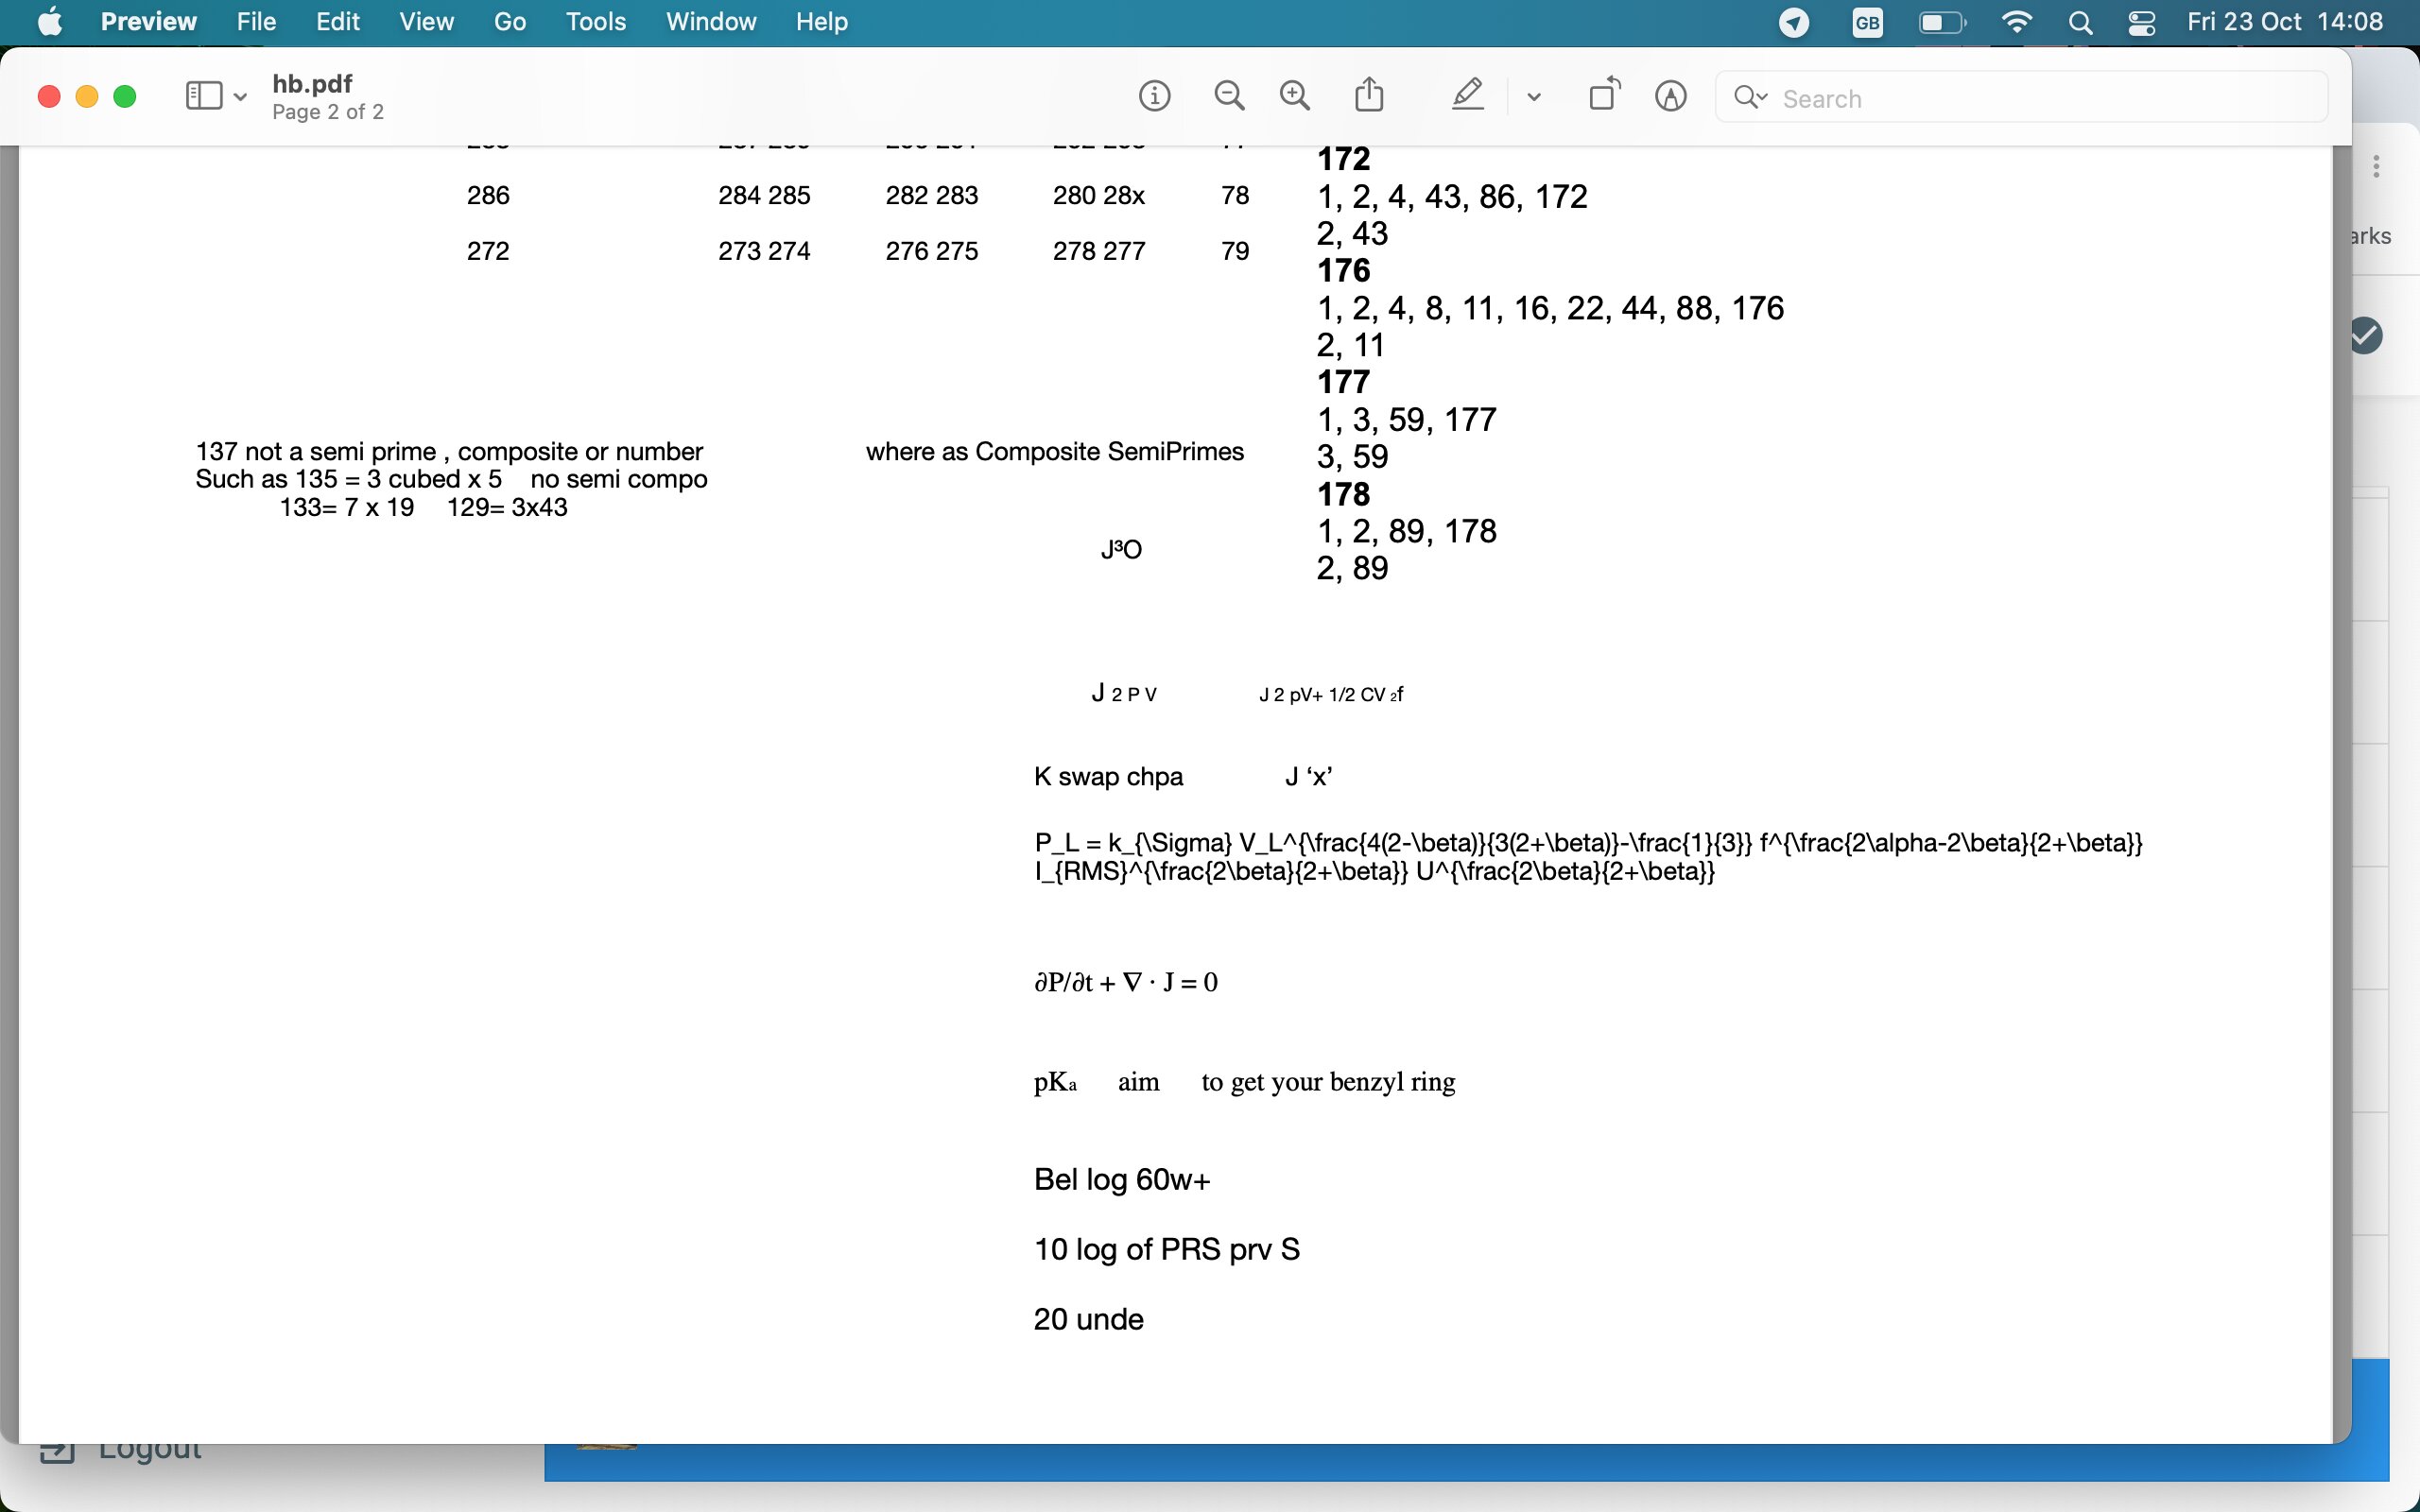Check battery status in menu bar
The width and height of the screenshot is (2420, 1512).
[1942, 22]
